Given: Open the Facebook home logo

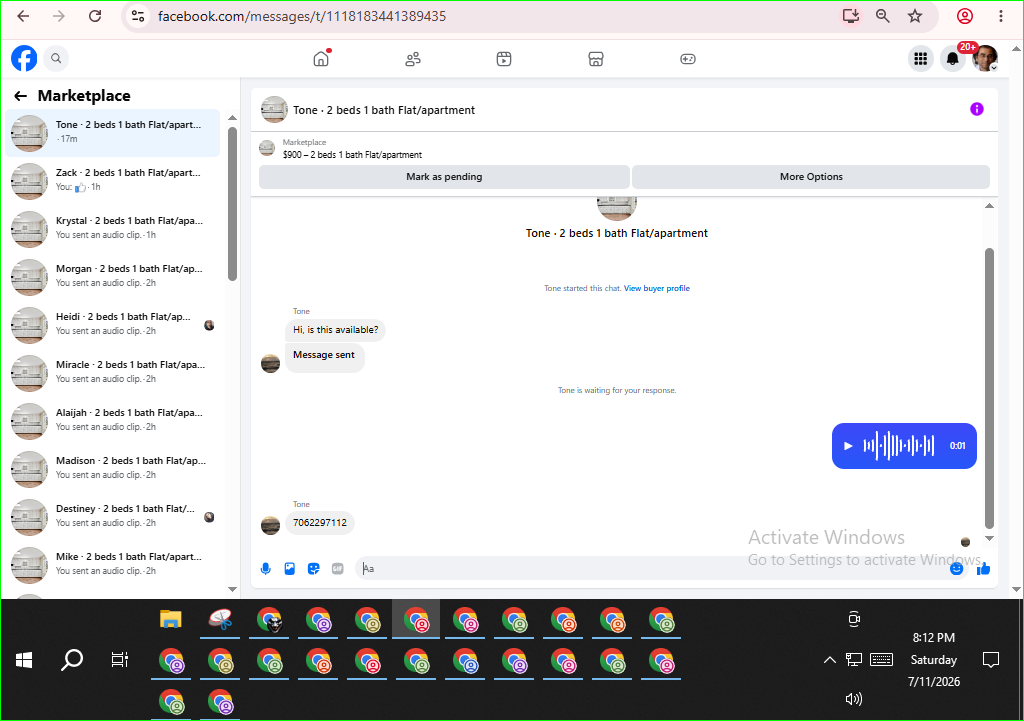Looking at the screenshot, I should [24, 59].
